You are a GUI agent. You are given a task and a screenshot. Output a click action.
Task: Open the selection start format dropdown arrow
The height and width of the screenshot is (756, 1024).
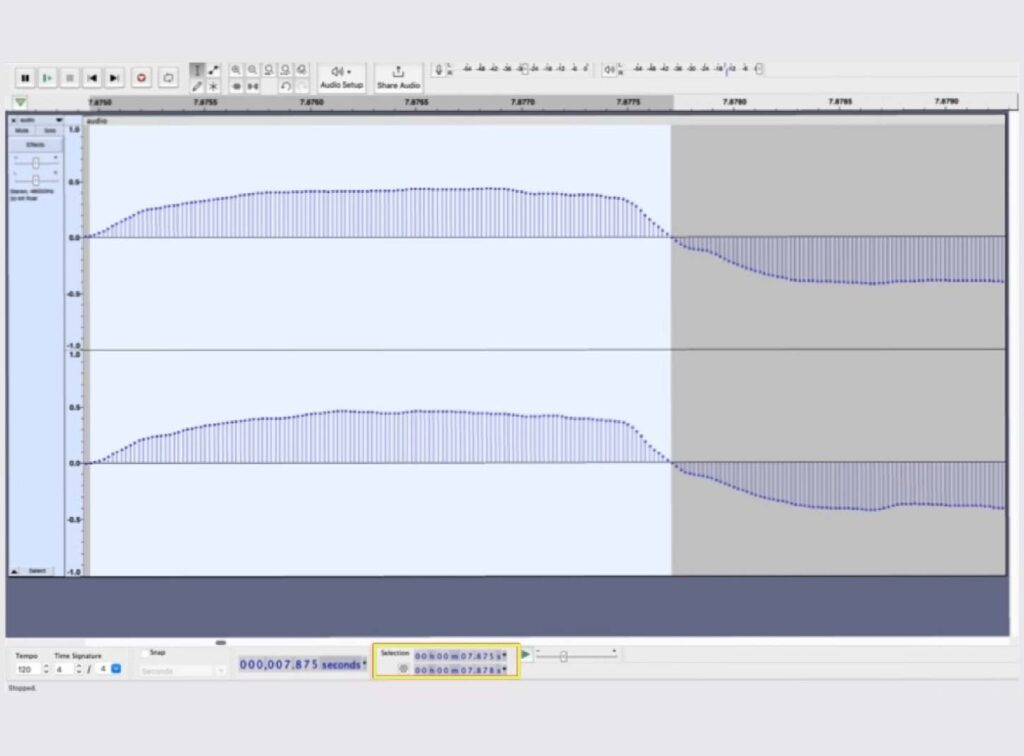point(505,655)
